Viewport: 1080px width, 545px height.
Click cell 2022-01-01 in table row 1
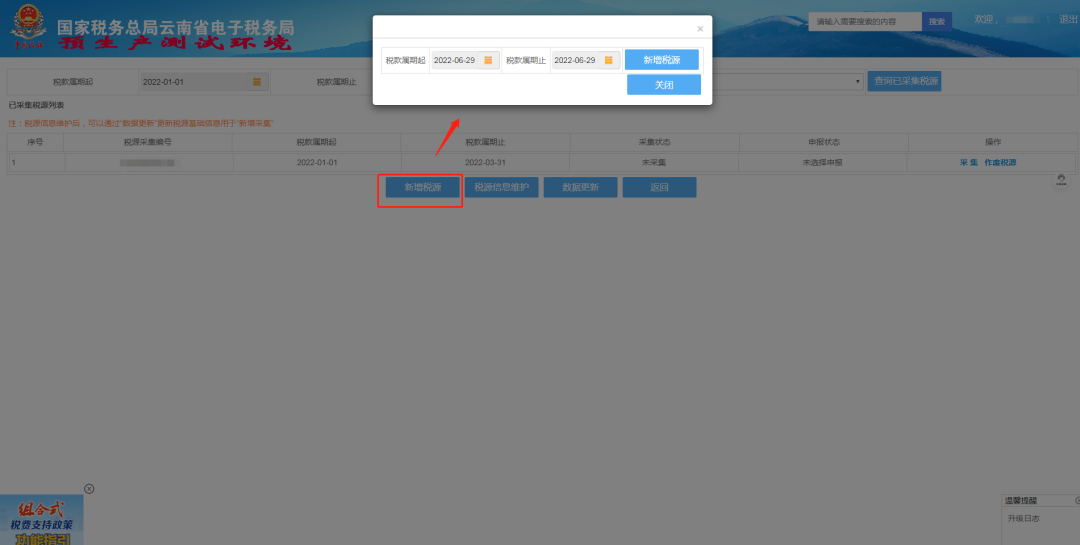click(317, 163)
